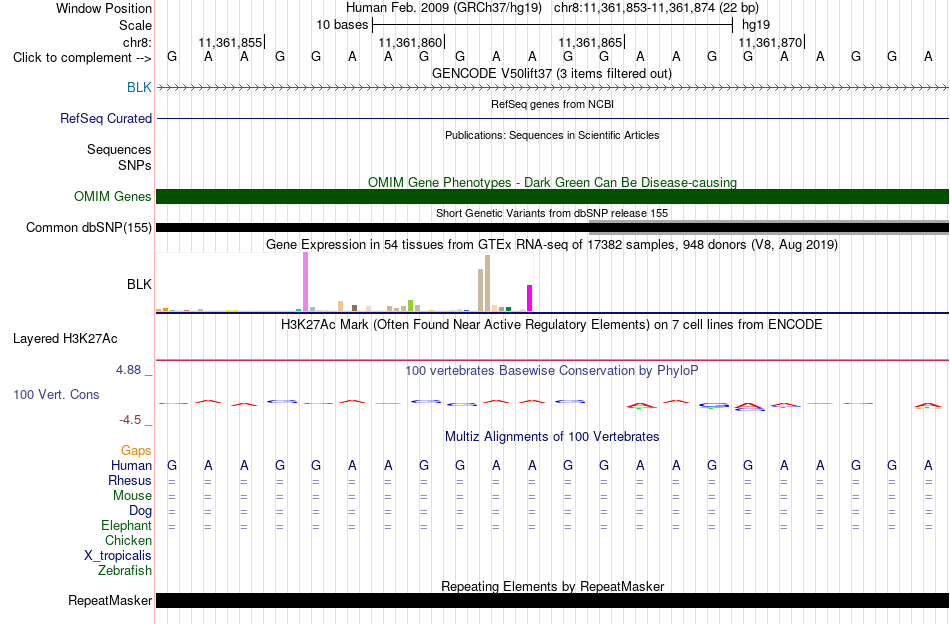
Task: Click the H3K27Ac Mark track title
Action: [552, 324]
